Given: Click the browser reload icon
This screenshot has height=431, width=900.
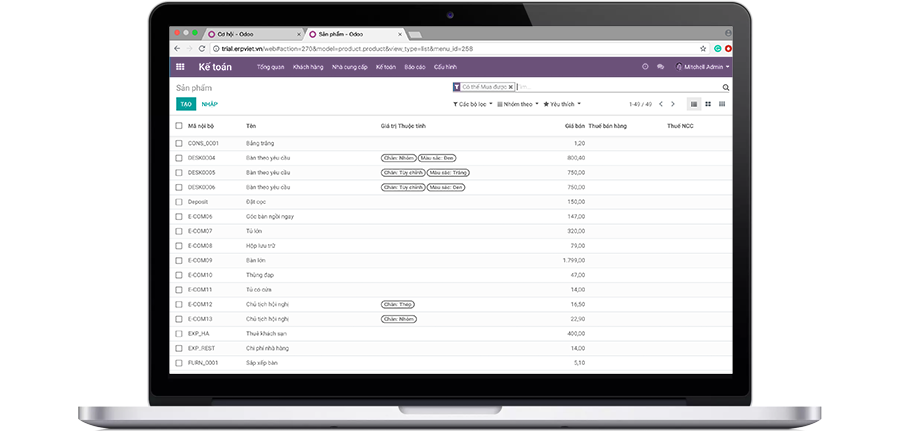Looking at the screenshot, I should click(x=202, y=48).
